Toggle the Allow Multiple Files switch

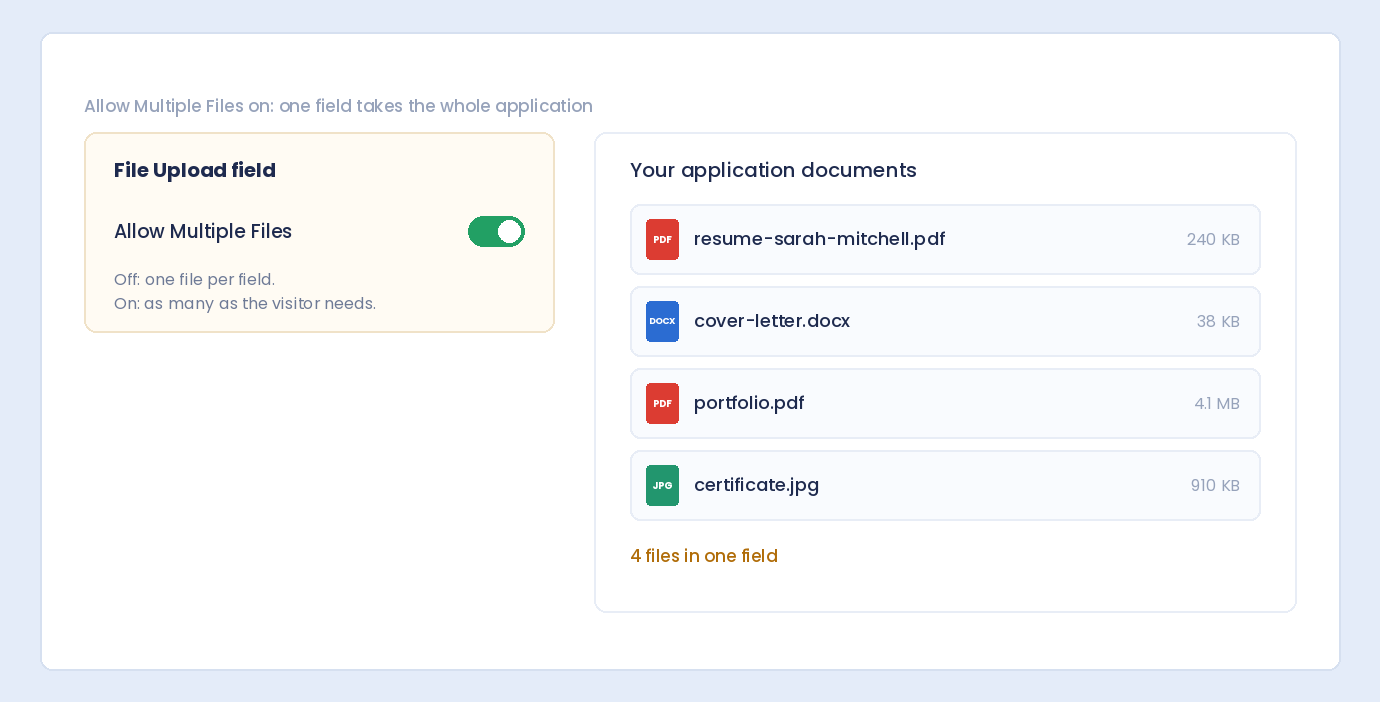[x=496, y=232]
